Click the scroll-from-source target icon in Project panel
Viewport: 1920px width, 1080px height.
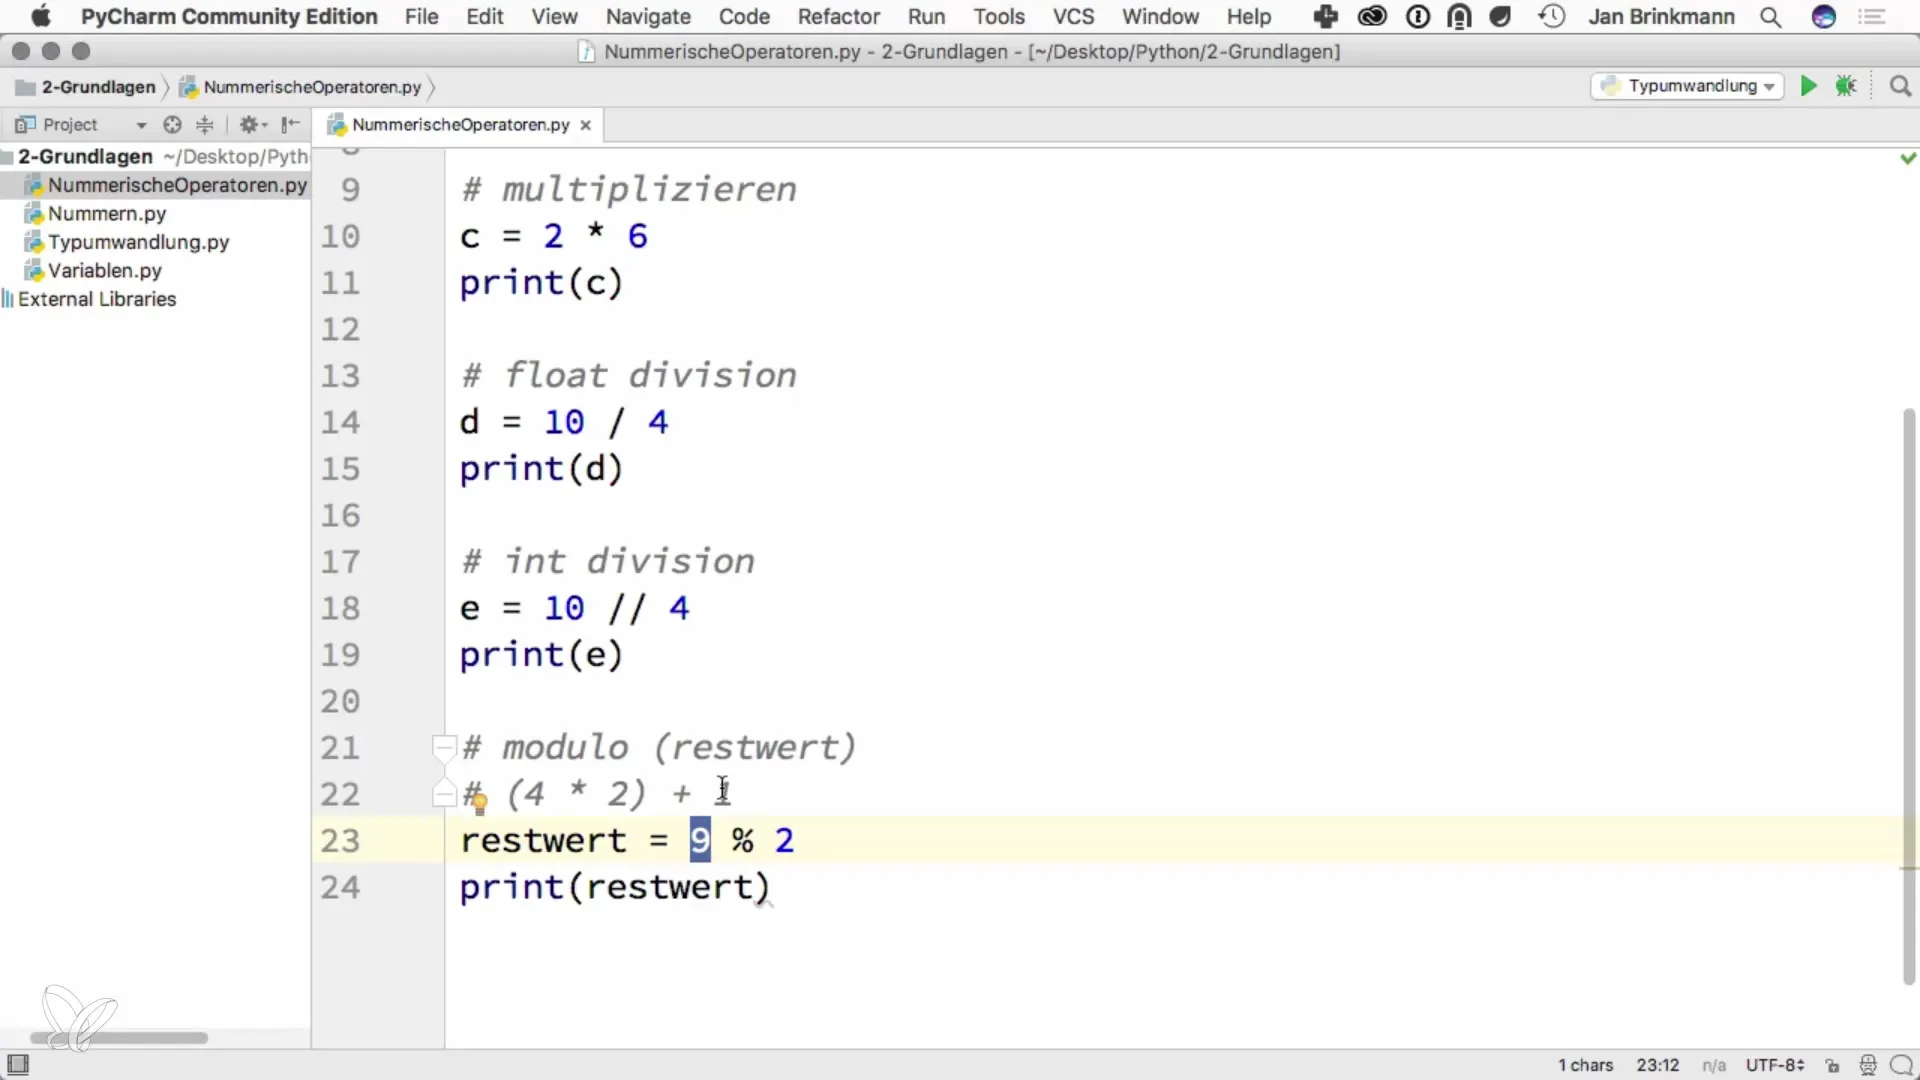pyautogui.click(x=172, y=125)
